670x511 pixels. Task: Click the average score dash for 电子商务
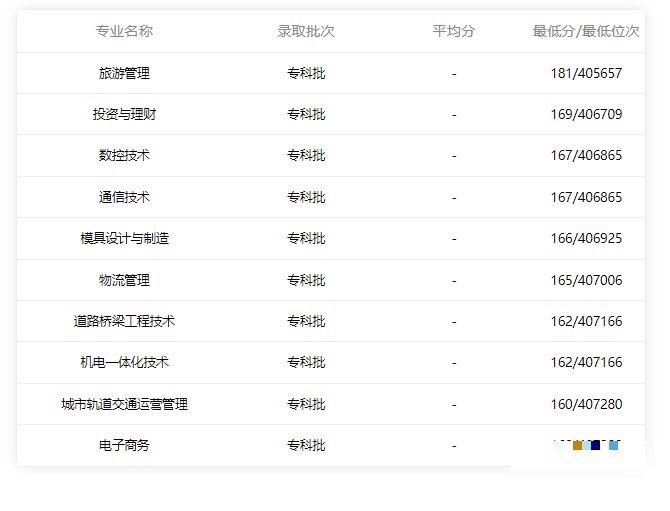[x=454, y=446]
